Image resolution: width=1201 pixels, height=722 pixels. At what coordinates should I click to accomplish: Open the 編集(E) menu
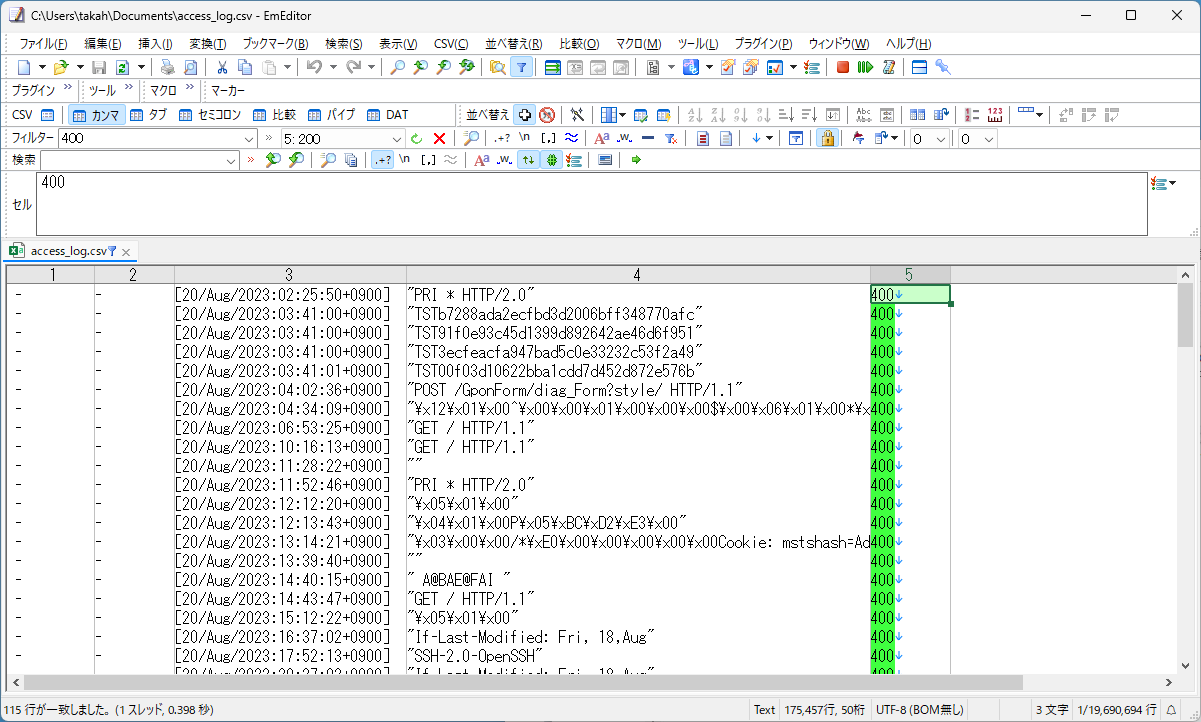[x=102, y=44]
